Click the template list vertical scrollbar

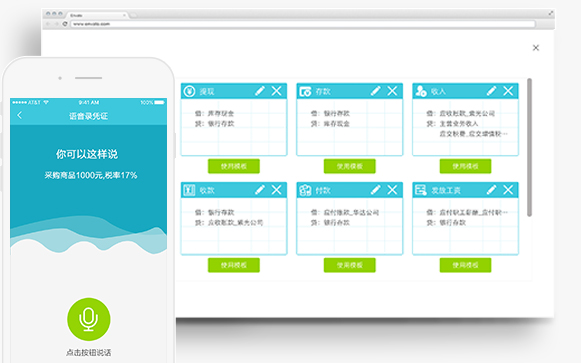coord(529,147)
